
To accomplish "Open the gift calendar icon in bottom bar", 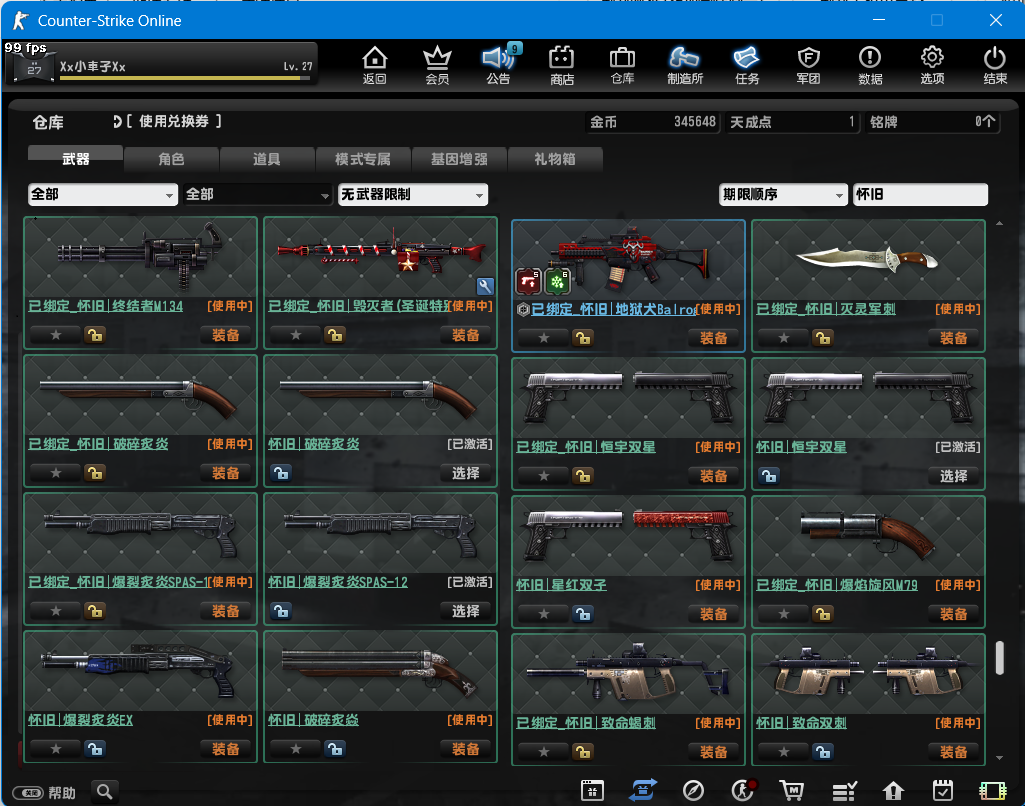I will pos(592,790).
